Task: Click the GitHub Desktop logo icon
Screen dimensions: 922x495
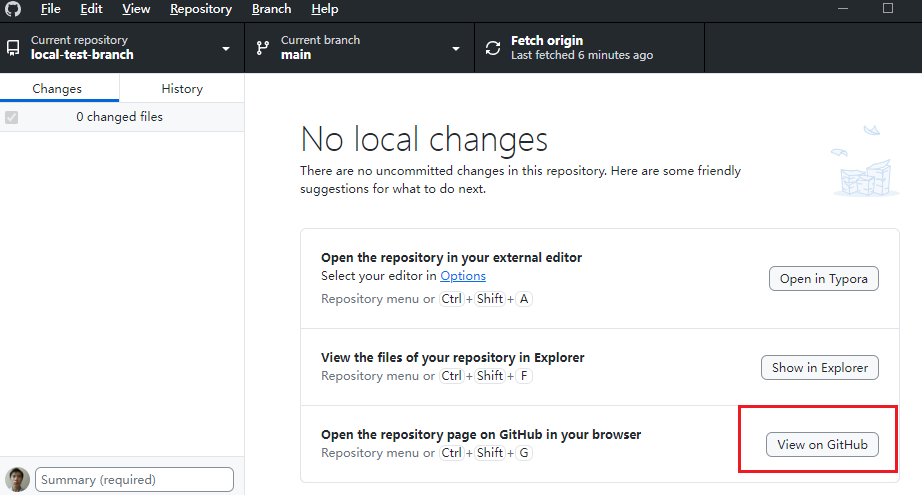Action: 13,8
